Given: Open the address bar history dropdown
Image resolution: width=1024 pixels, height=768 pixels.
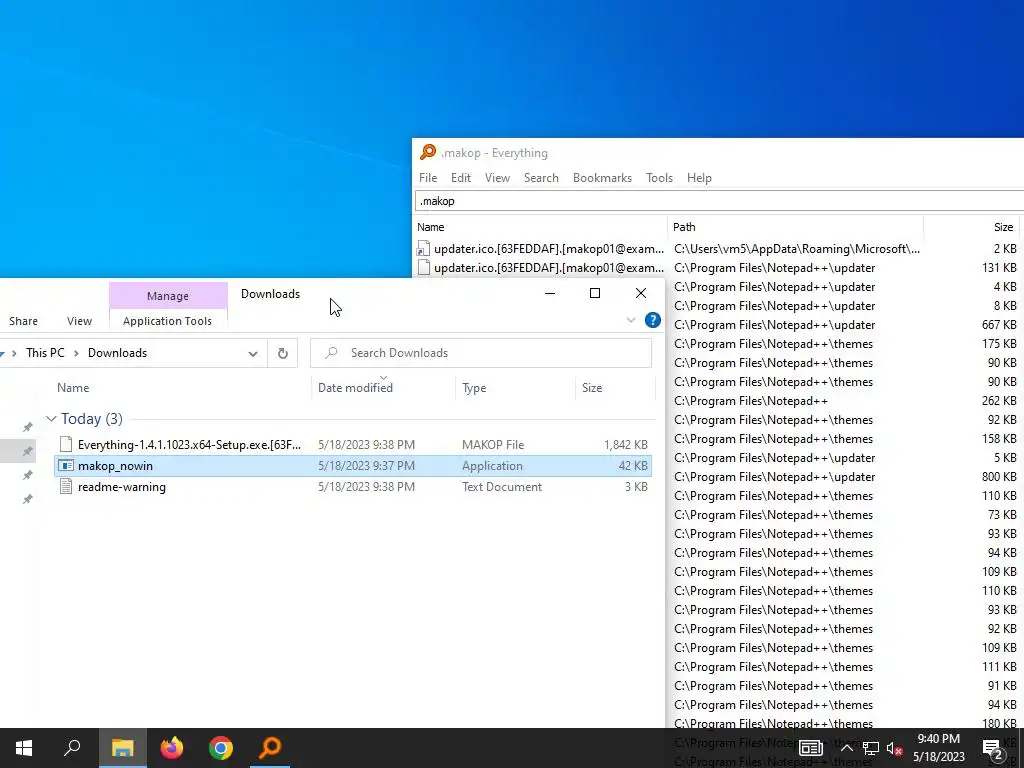Looking at the screenshot, I should click(253, 353).
